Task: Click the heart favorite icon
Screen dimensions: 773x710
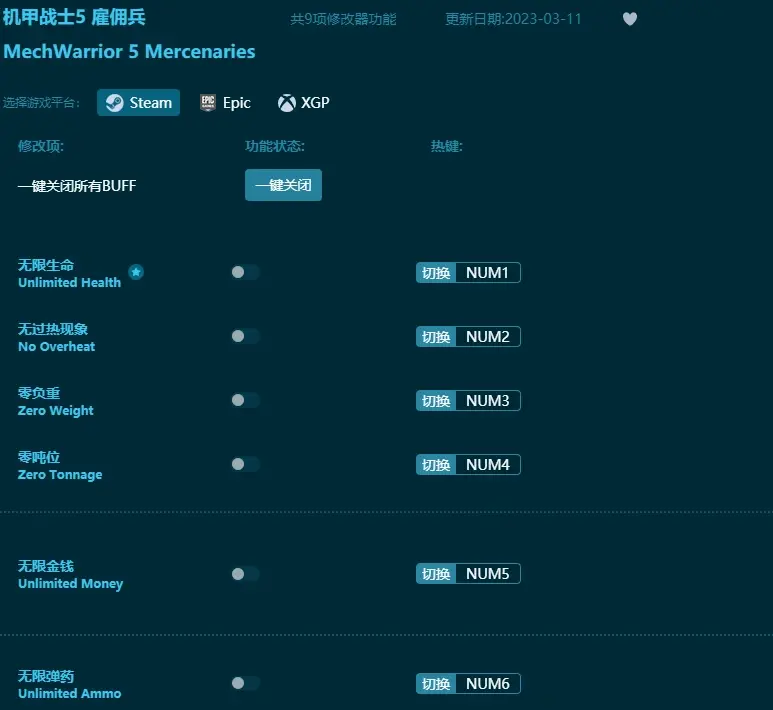Action: pyautogui.click(x=630, y=19)
